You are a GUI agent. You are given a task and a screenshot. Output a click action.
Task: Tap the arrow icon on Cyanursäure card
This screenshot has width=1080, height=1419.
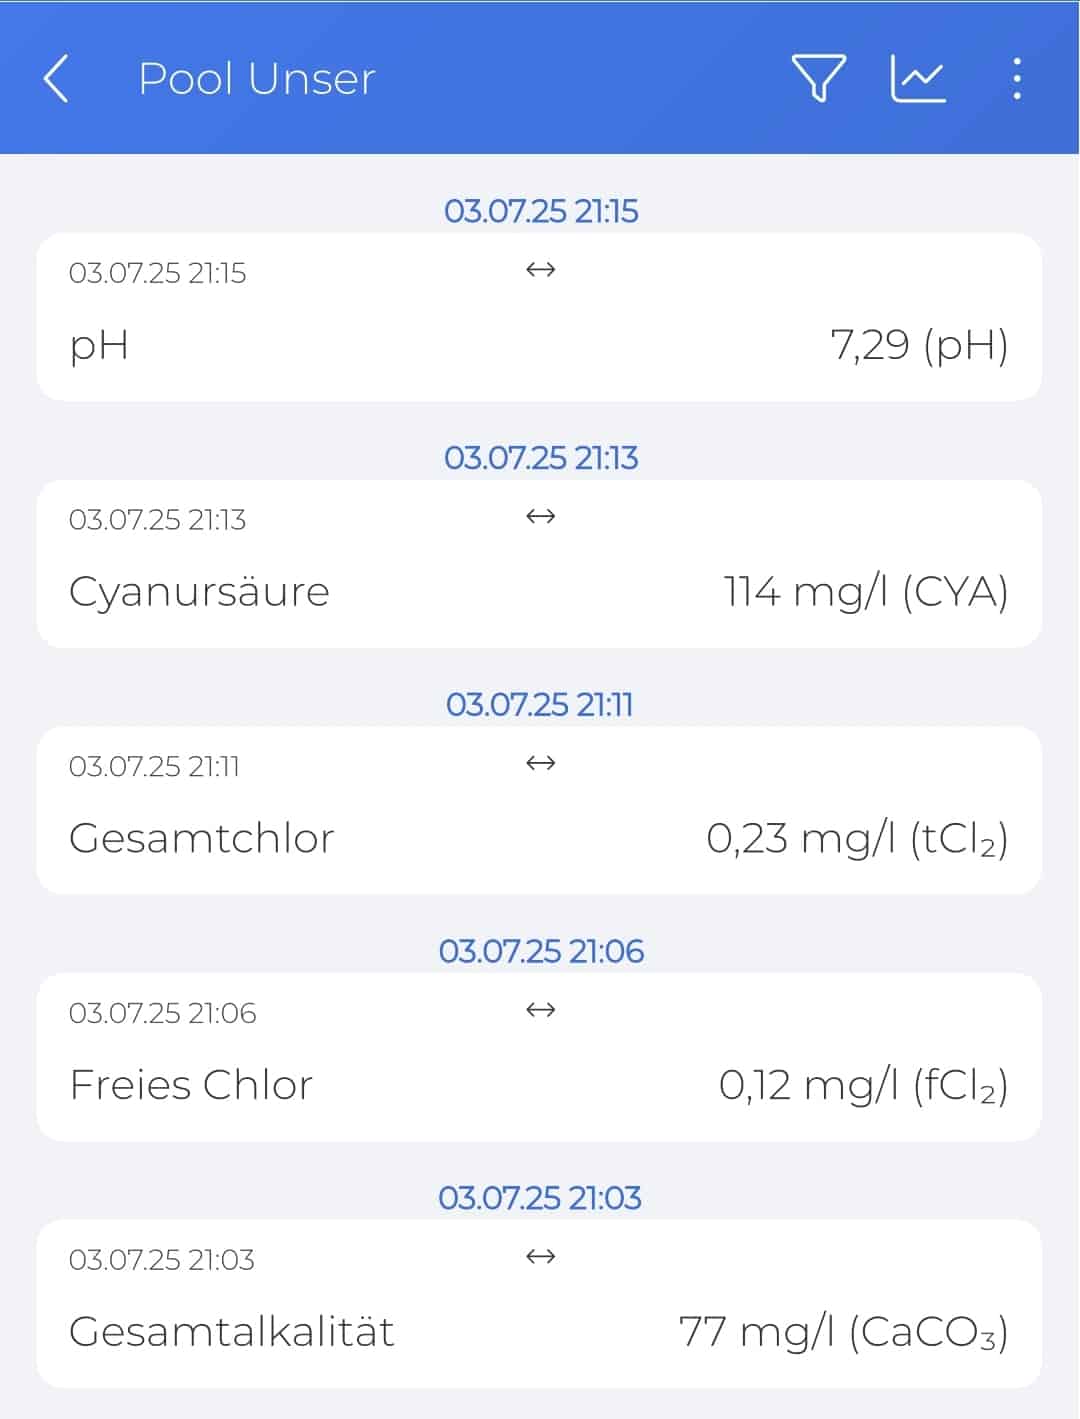click(540, 517)
